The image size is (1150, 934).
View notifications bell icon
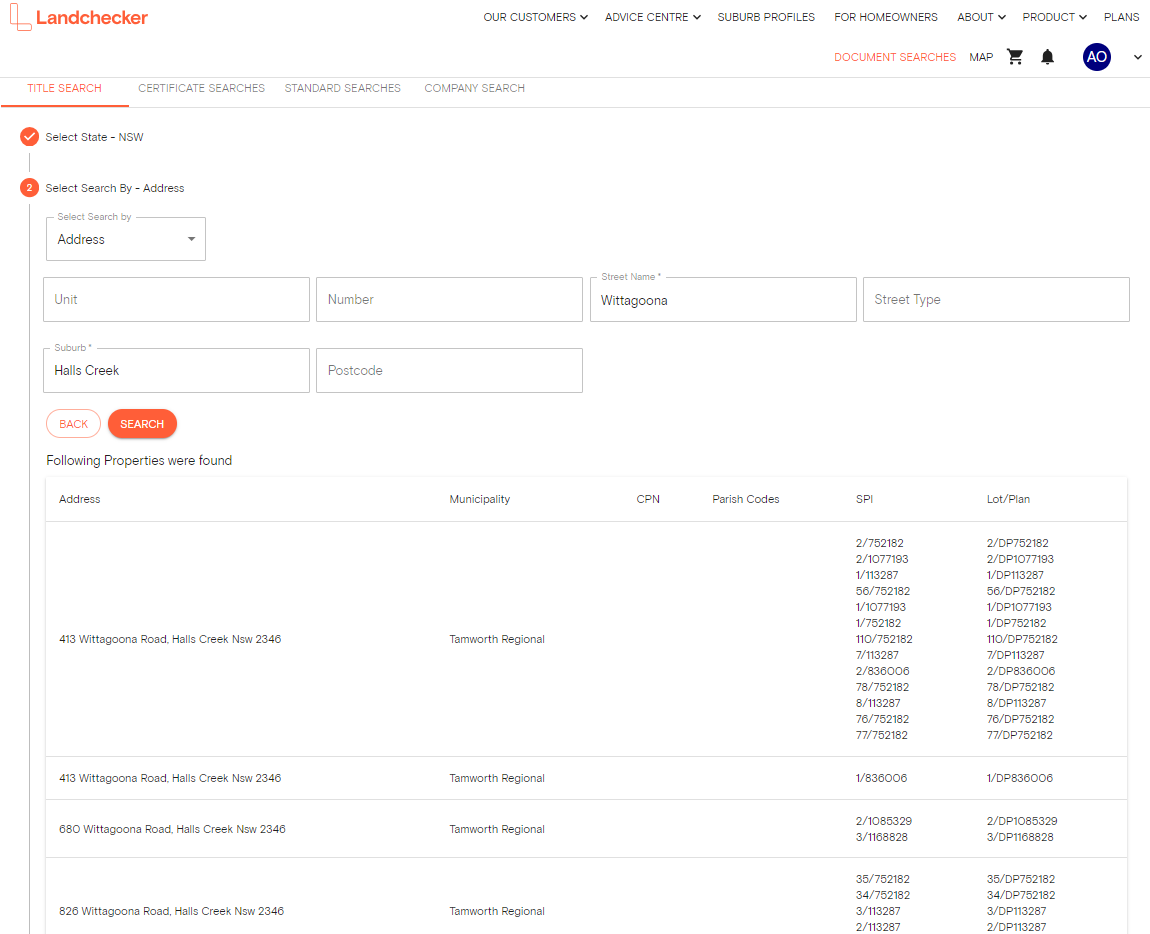coord(1047,56)
